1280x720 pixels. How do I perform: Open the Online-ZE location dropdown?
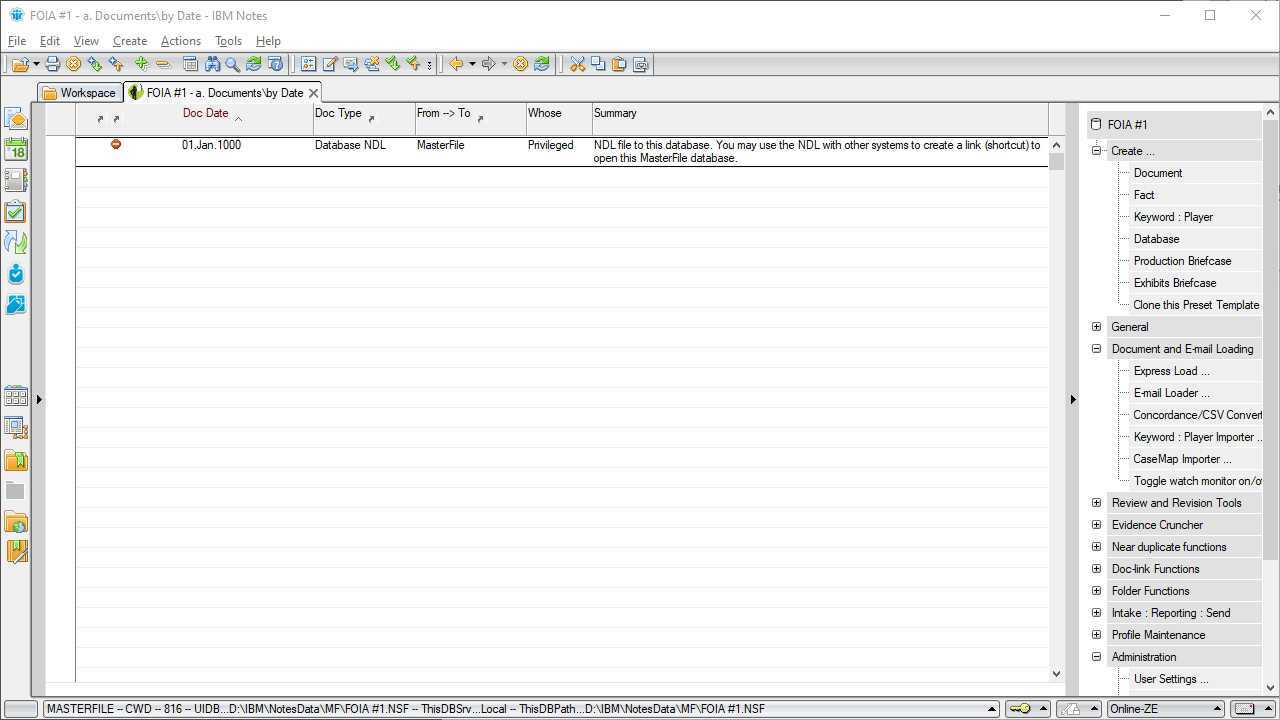tap(1165, 709)
